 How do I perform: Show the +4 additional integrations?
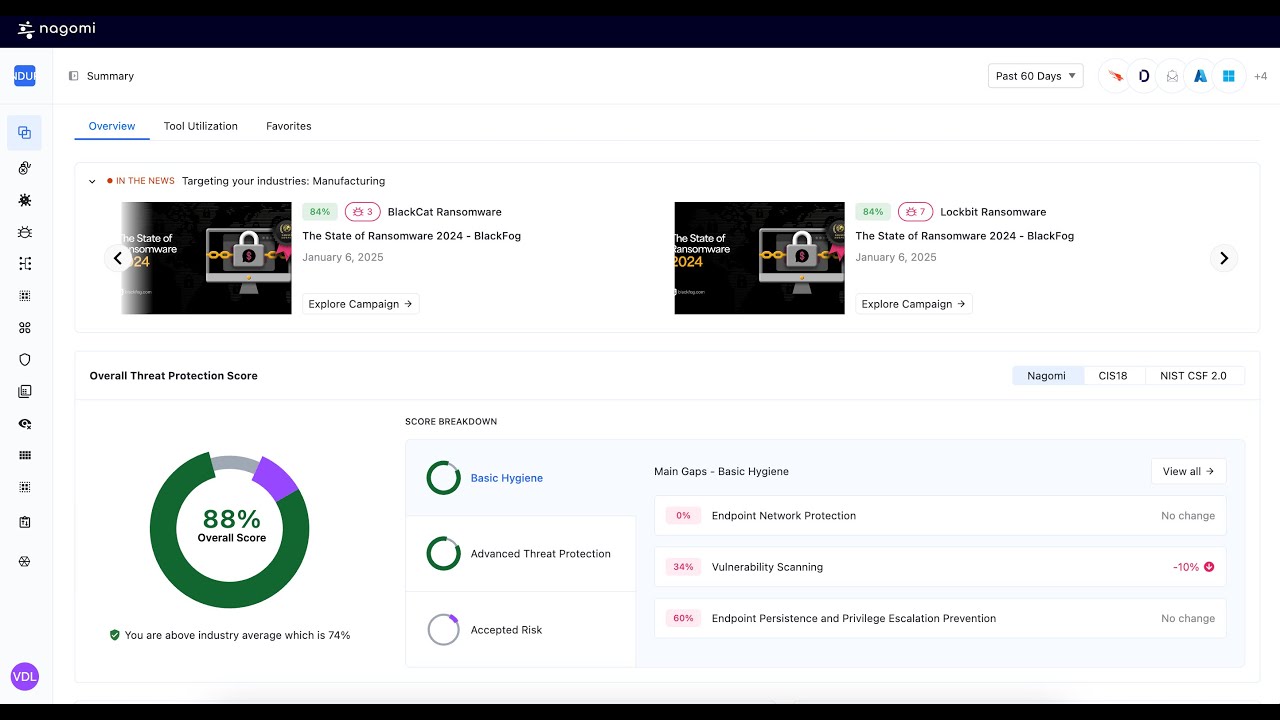[x=1260, y=76]
